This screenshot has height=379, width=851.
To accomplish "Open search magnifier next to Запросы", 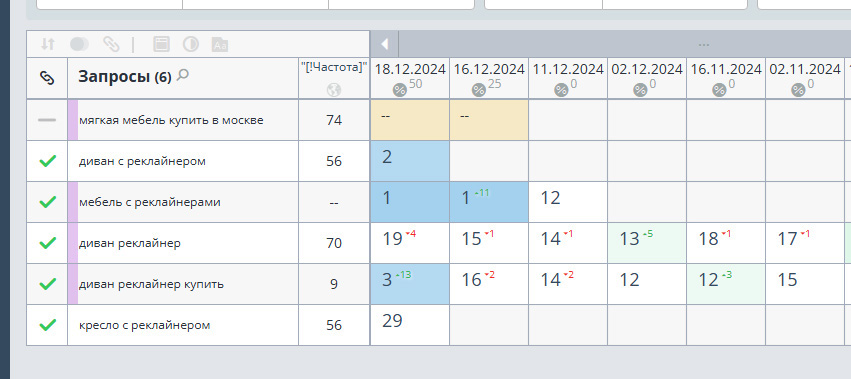I will click(183, 75).
